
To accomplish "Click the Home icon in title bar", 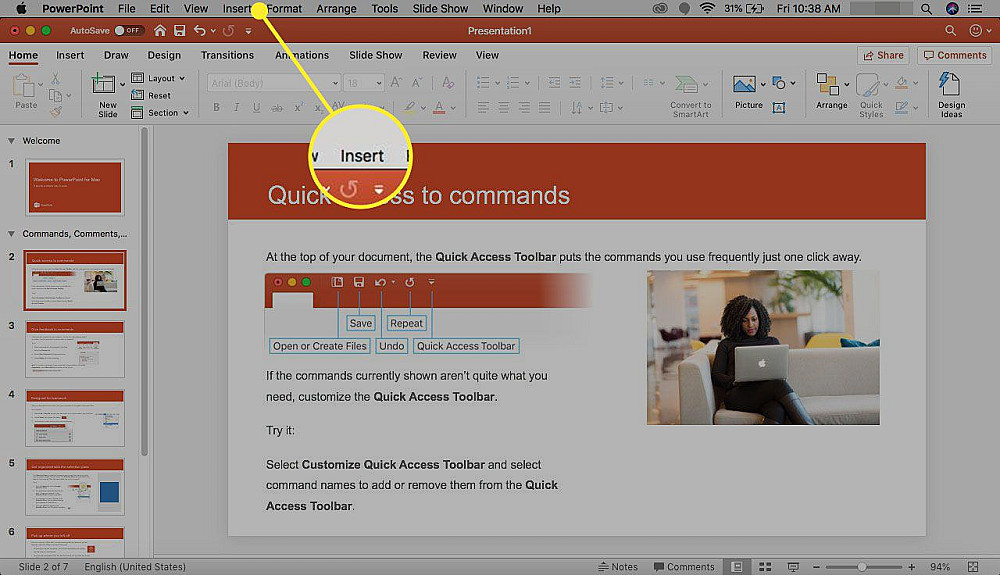I will coord(160,30).
